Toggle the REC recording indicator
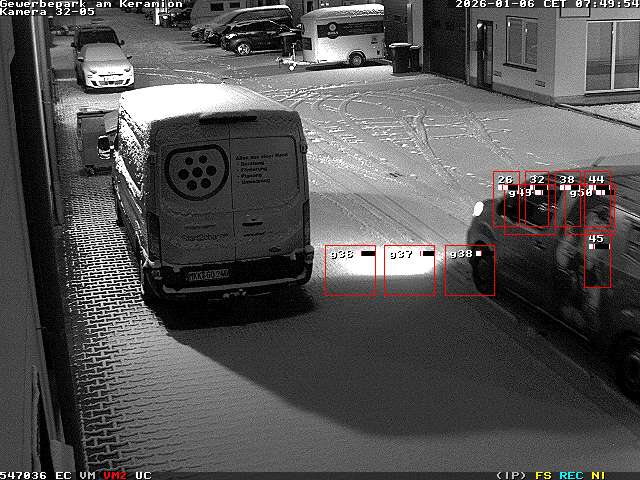This screenshot has height=480, width=640. (571, 475)
